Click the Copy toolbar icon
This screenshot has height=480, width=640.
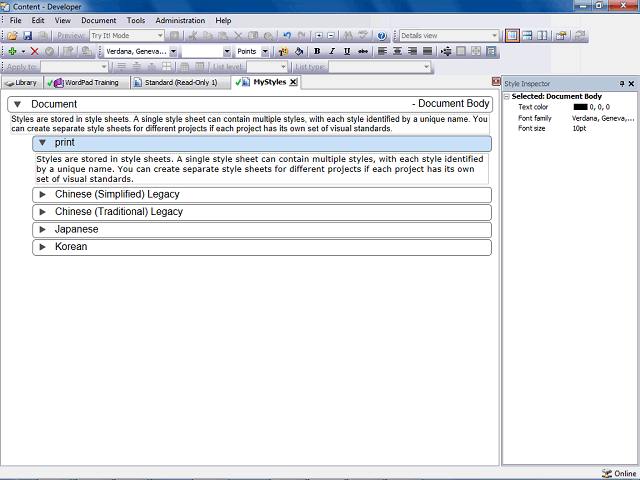coord(208,36)
